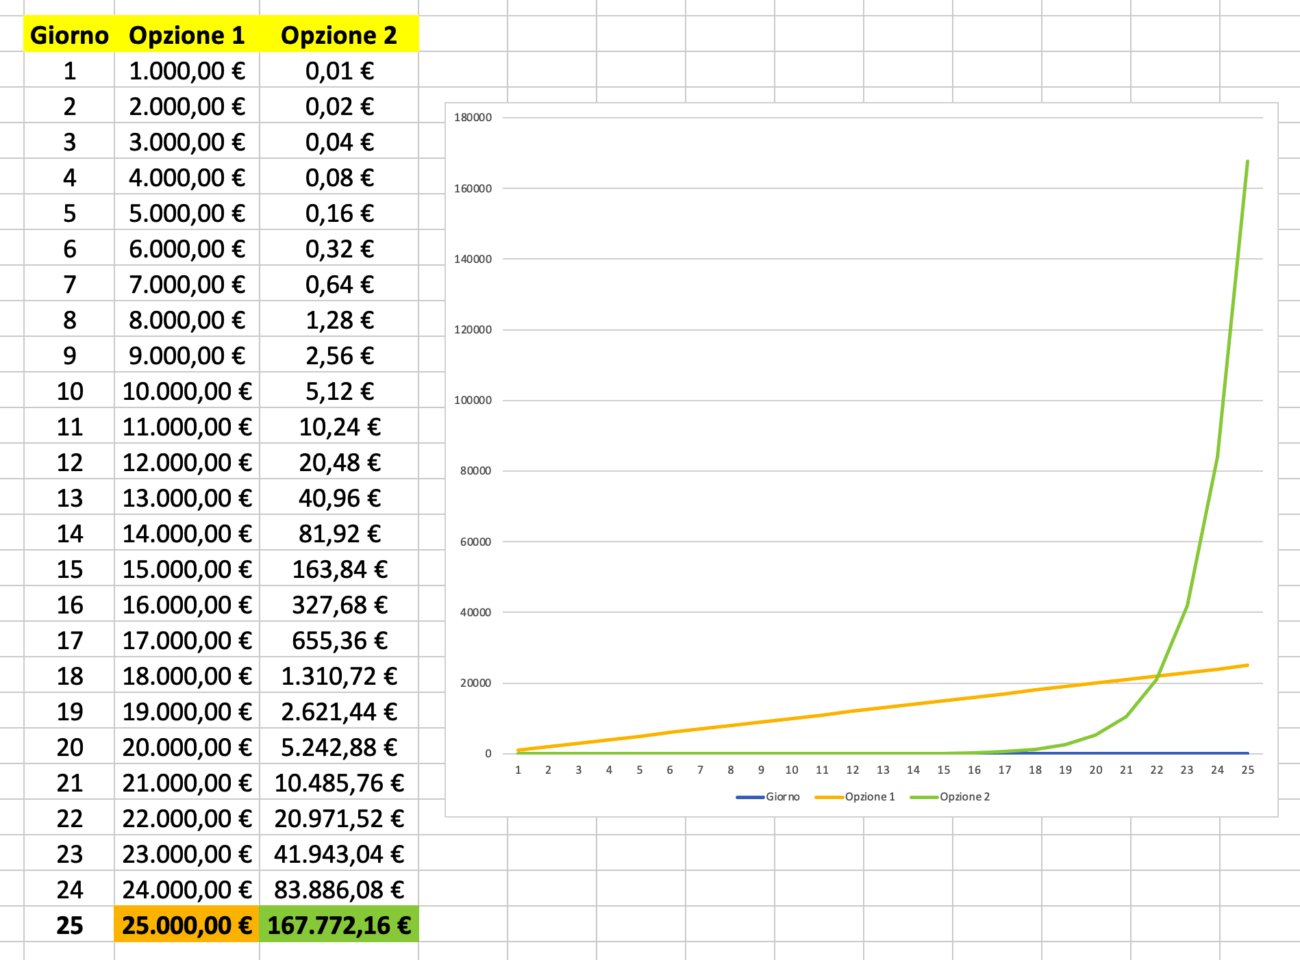Select the cell with 40,96 €

click(339, 498)
